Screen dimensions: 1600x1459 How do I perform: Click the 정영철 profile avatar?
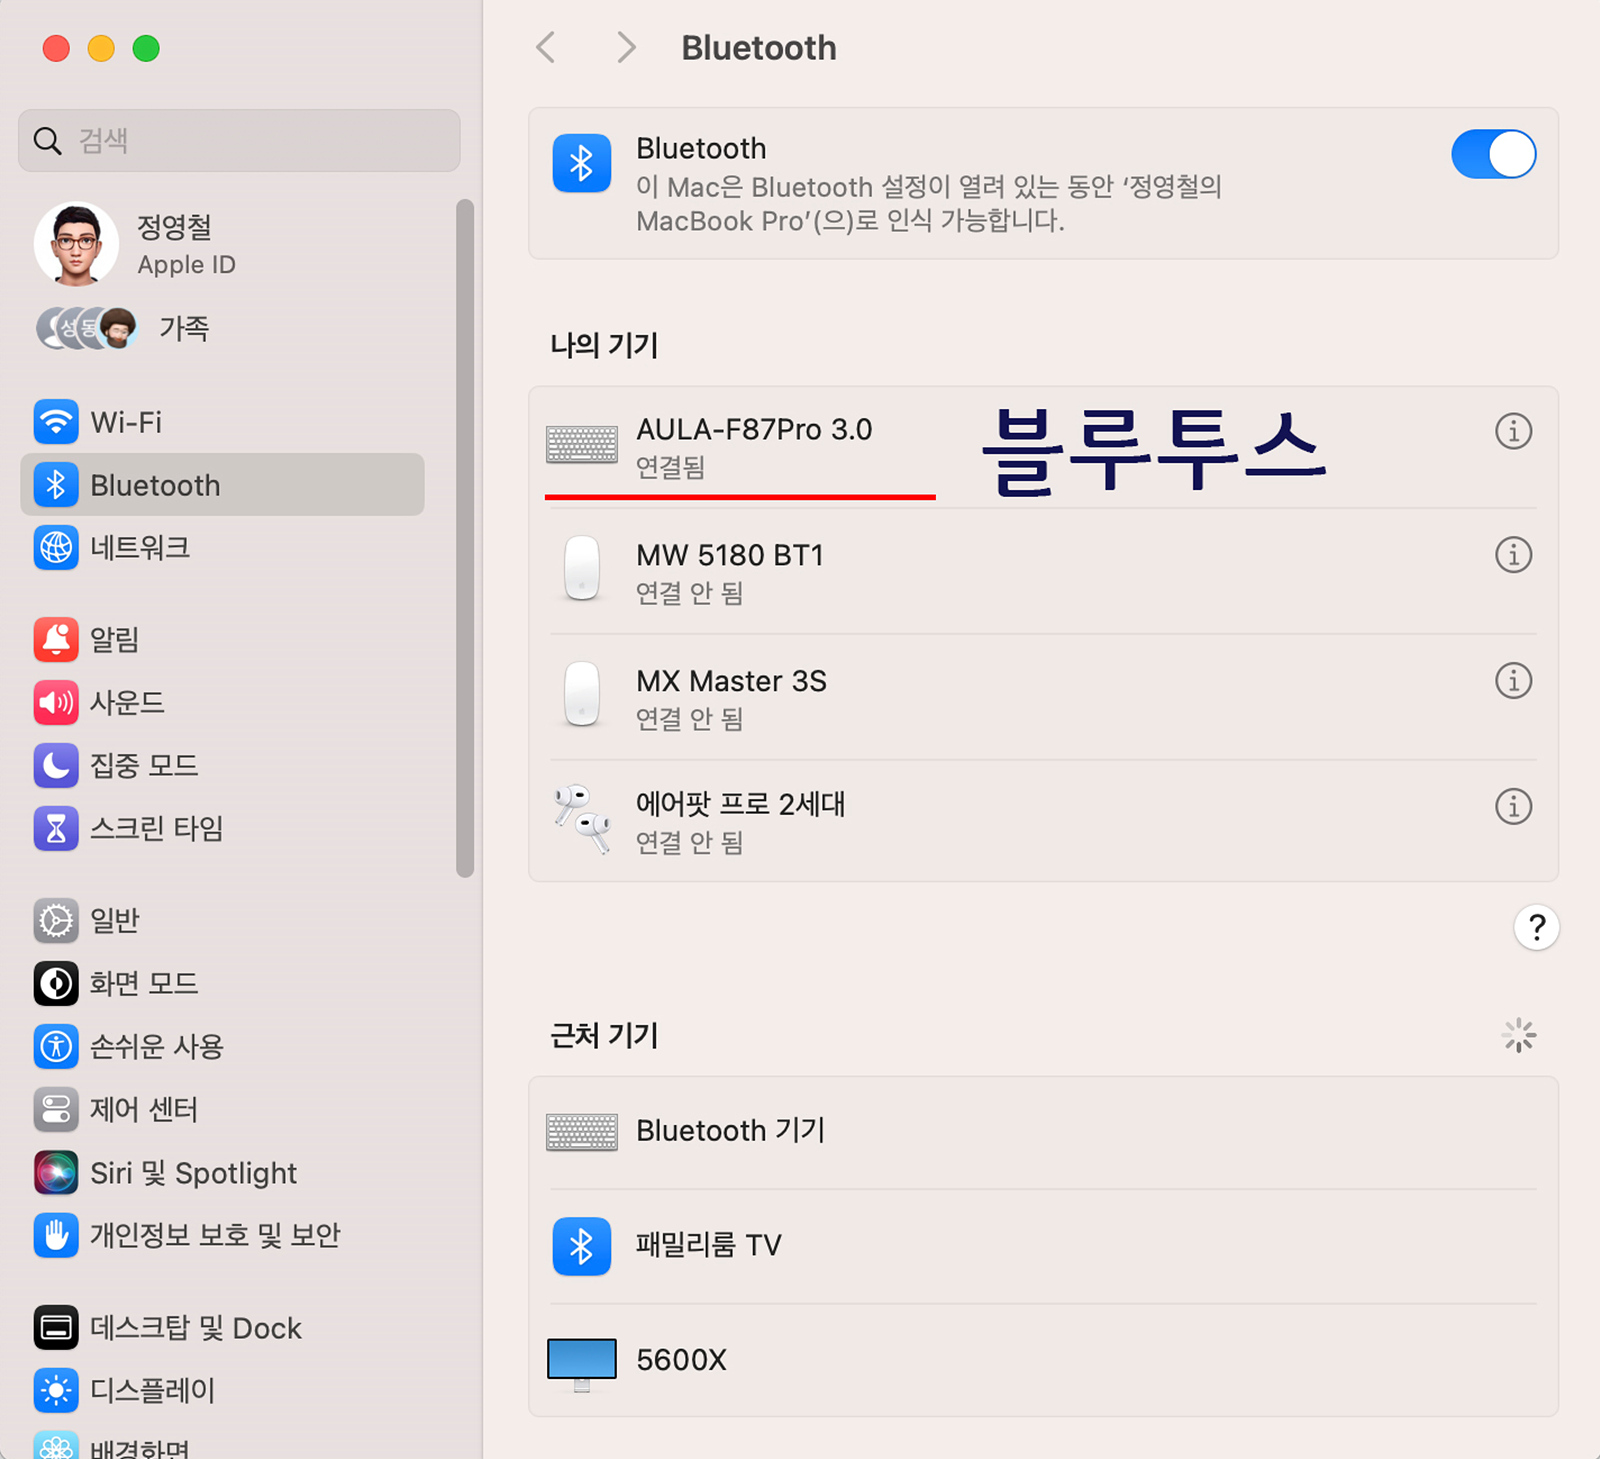click(x=76, y=244)
